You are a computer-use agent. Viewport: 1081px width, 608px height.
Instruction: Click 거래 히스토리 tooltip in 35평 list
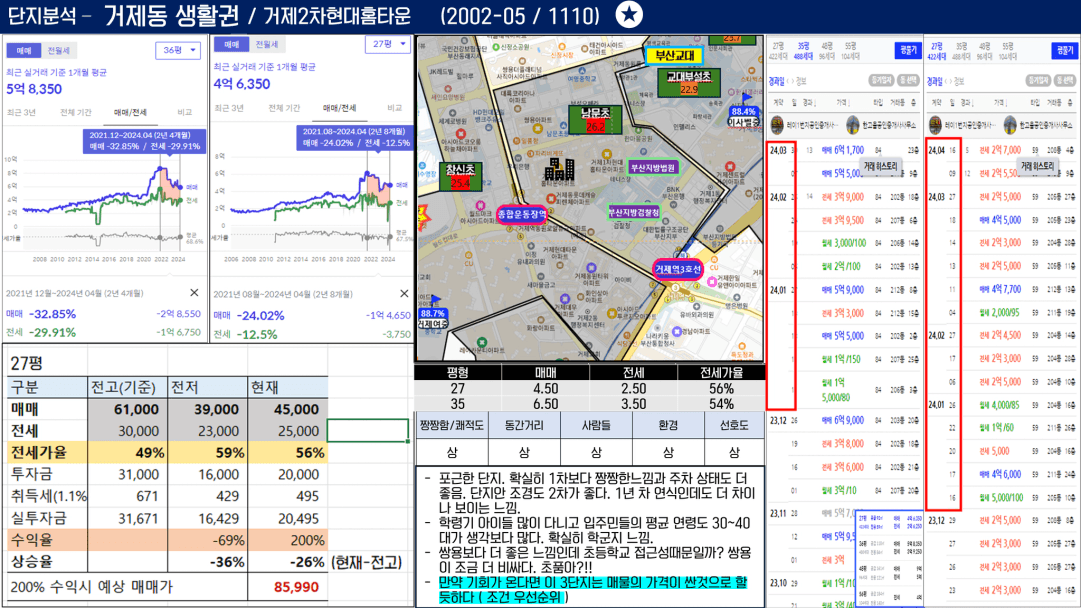coord(880,166)
